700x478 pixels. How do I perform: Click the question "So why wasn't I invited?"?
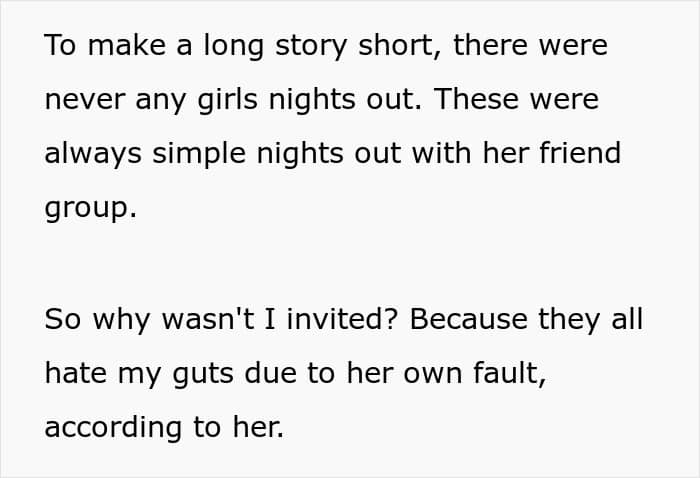pos(221,320)
